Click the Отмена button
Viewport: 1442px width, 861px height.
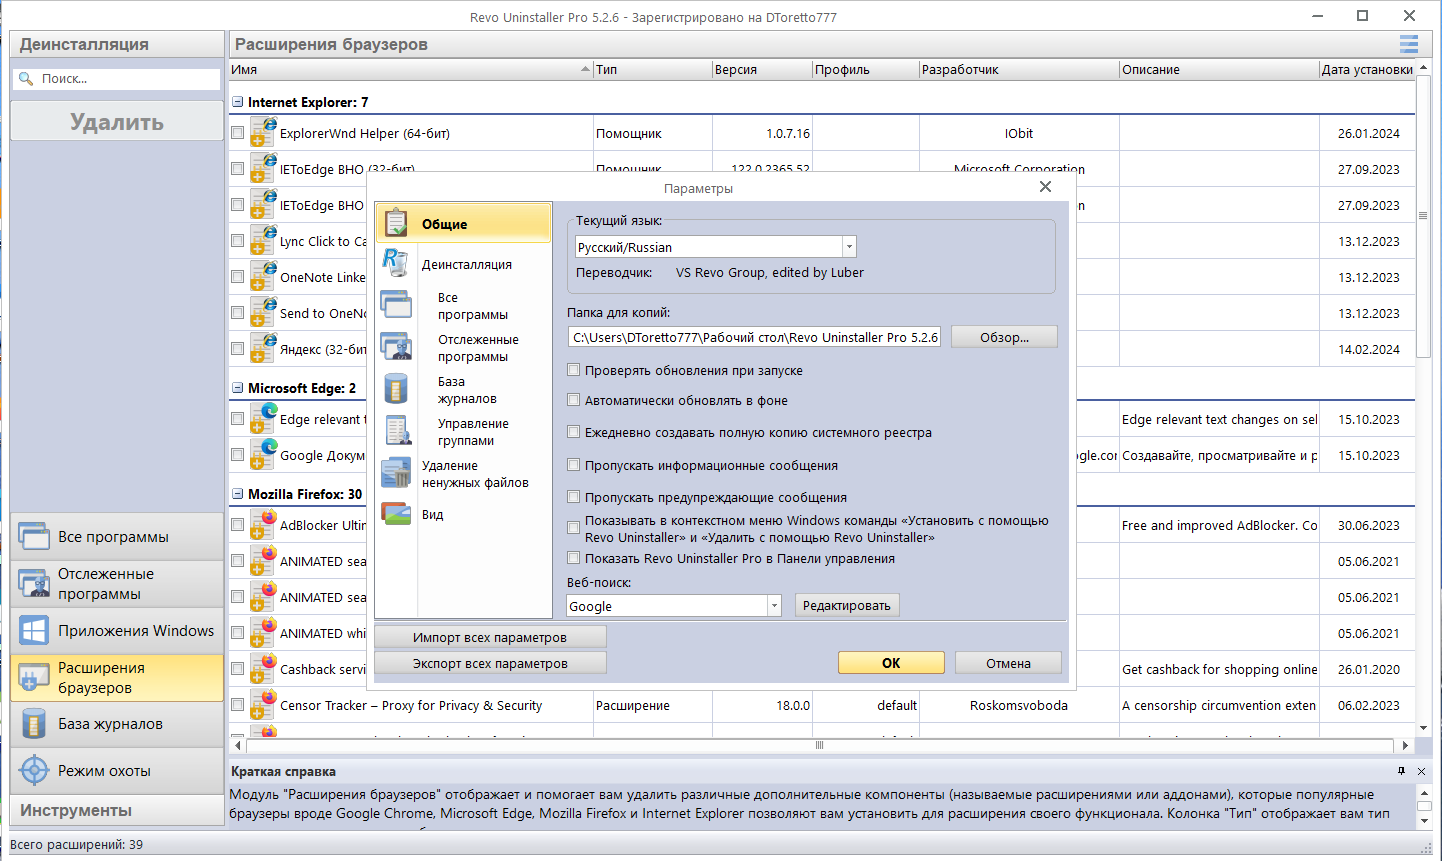point(1008,663)
